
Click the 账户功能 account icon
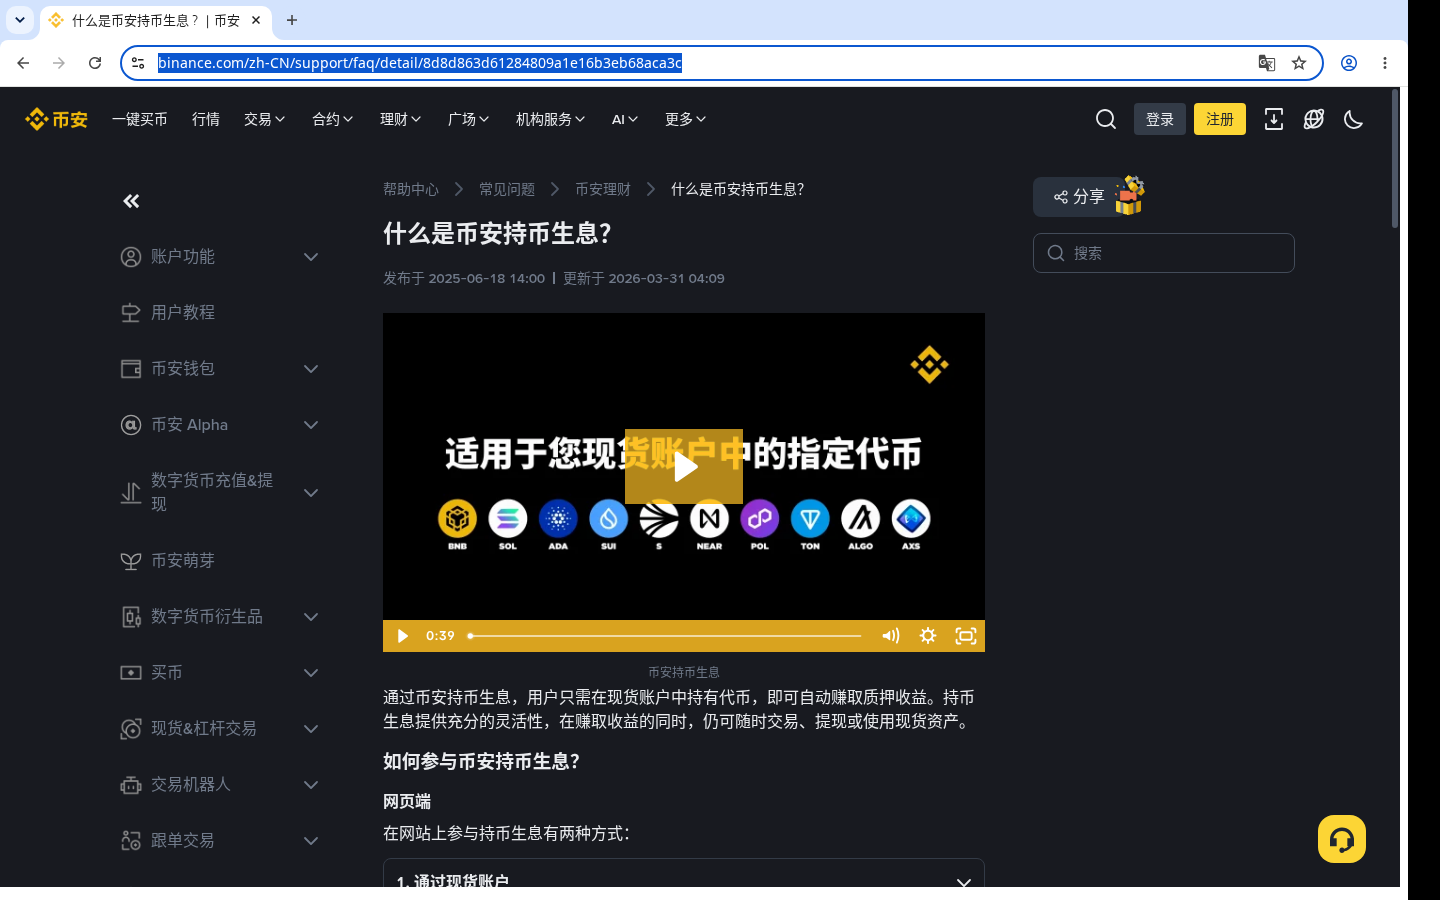(131, 257)
